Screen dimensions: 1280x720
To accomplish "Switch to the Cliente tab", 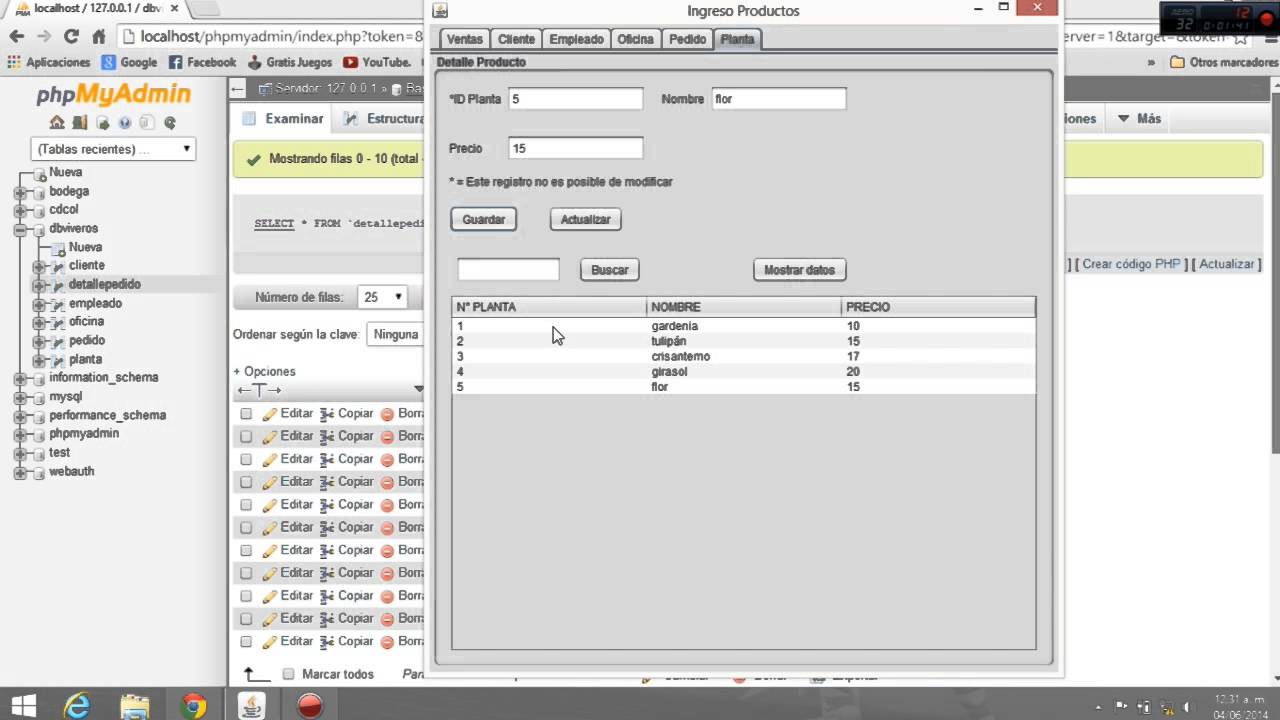I will click(516, 39).
